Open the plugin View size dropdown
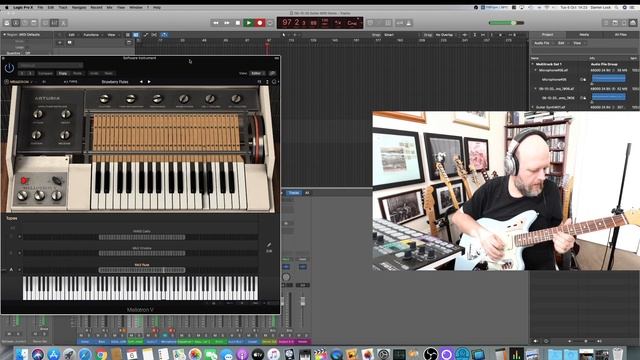The image size is (640, 360). point(257,73)
